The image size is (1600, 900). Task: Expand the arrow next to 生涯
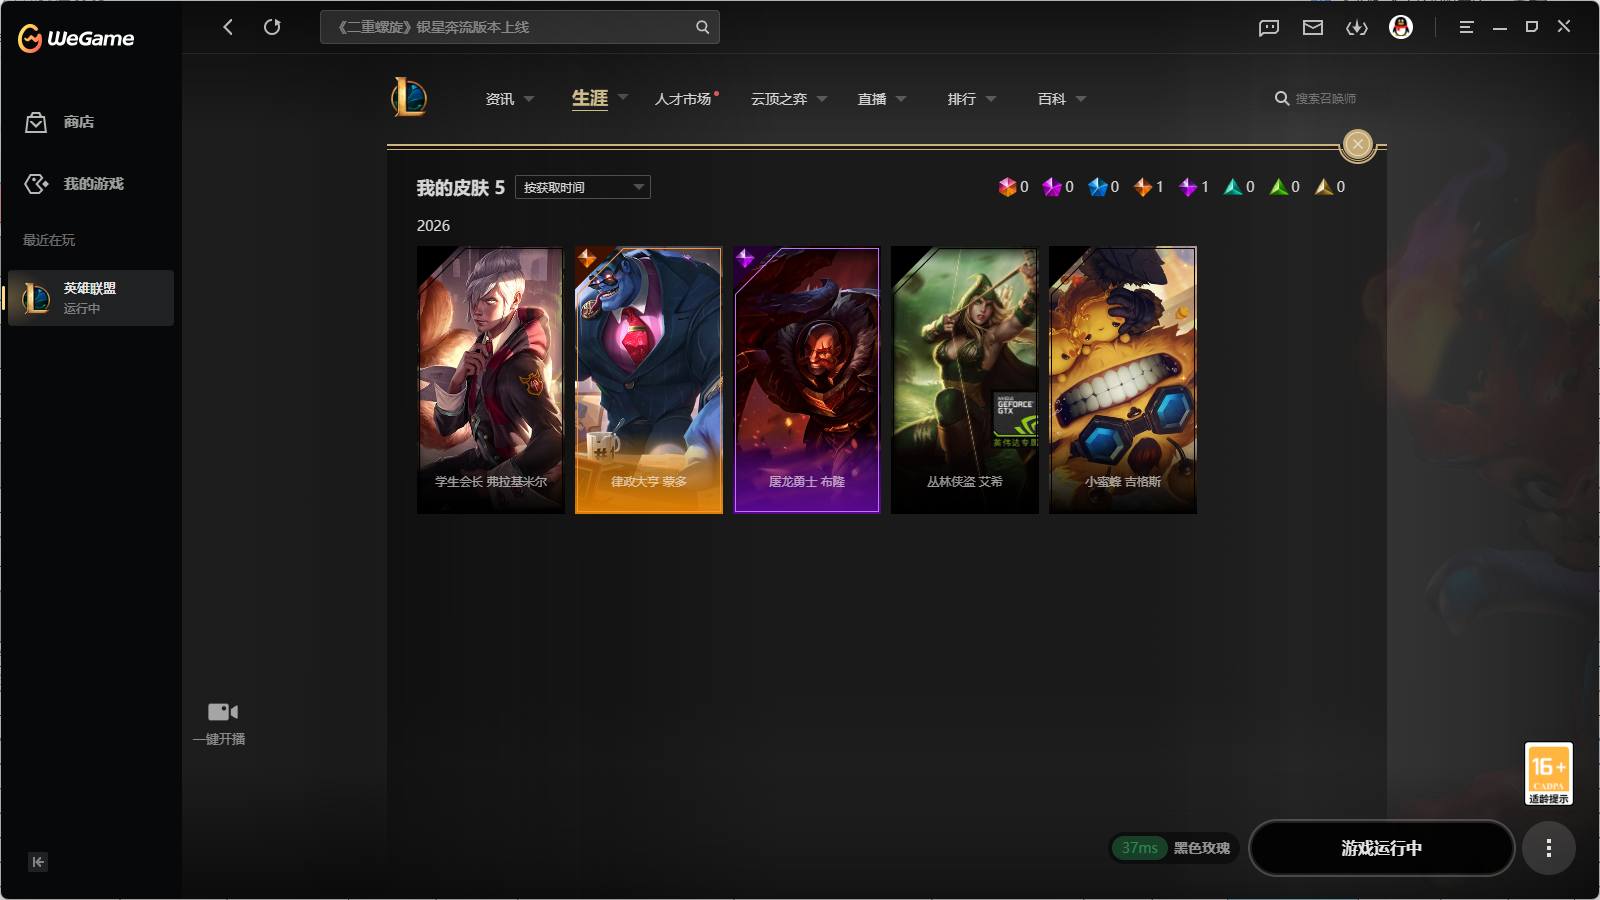(x=623, y=98)
